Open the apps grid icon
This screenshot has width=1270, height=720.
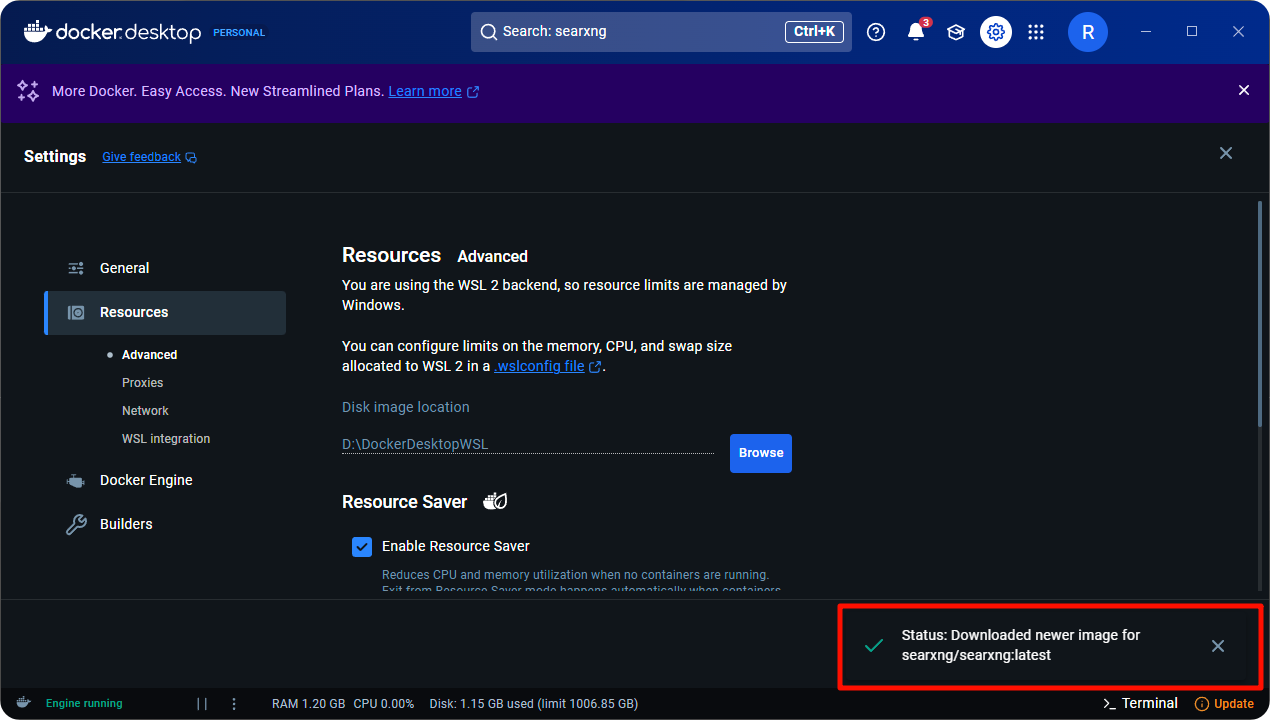coord(1036,32)
